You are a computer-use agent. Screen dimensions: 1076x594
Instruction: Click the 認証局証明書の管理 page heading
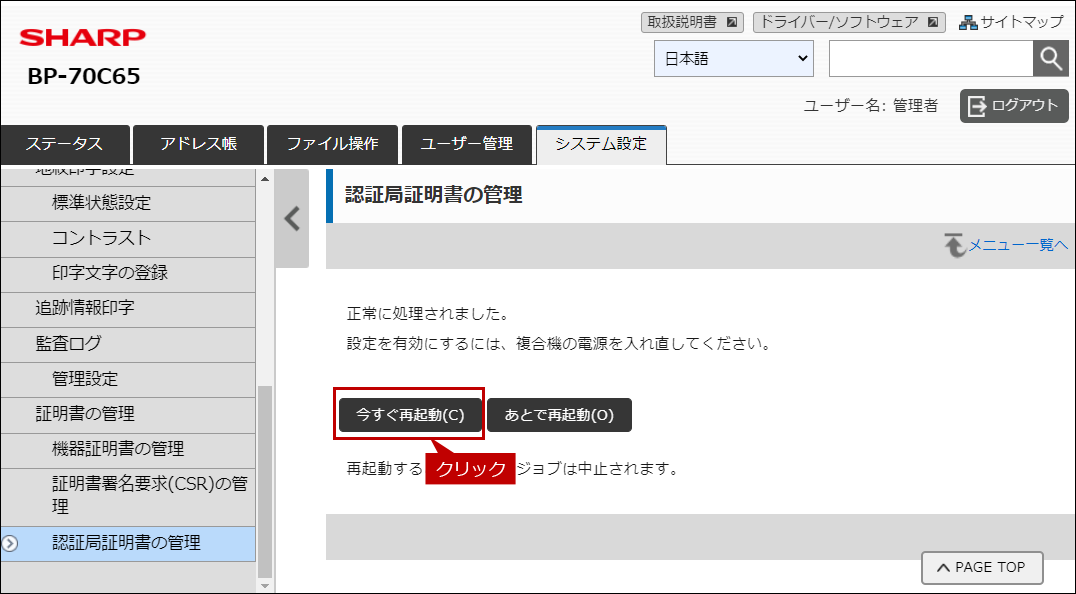click(434, 195)
